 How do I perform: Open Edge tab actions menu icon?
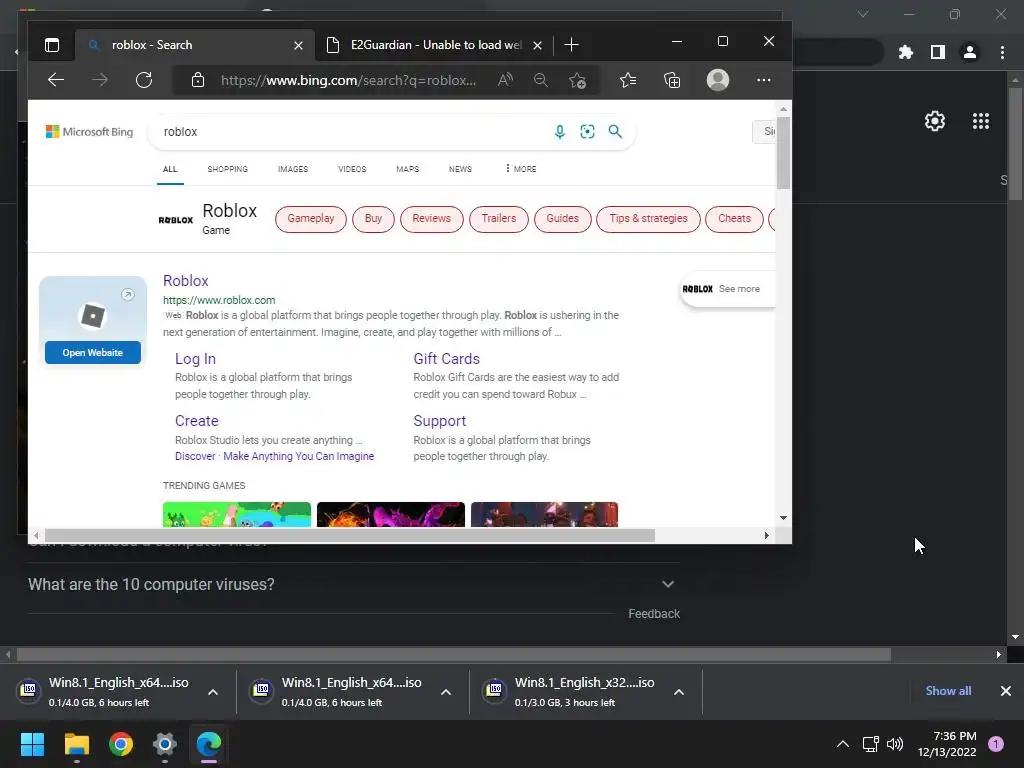(x=52, y=45)
